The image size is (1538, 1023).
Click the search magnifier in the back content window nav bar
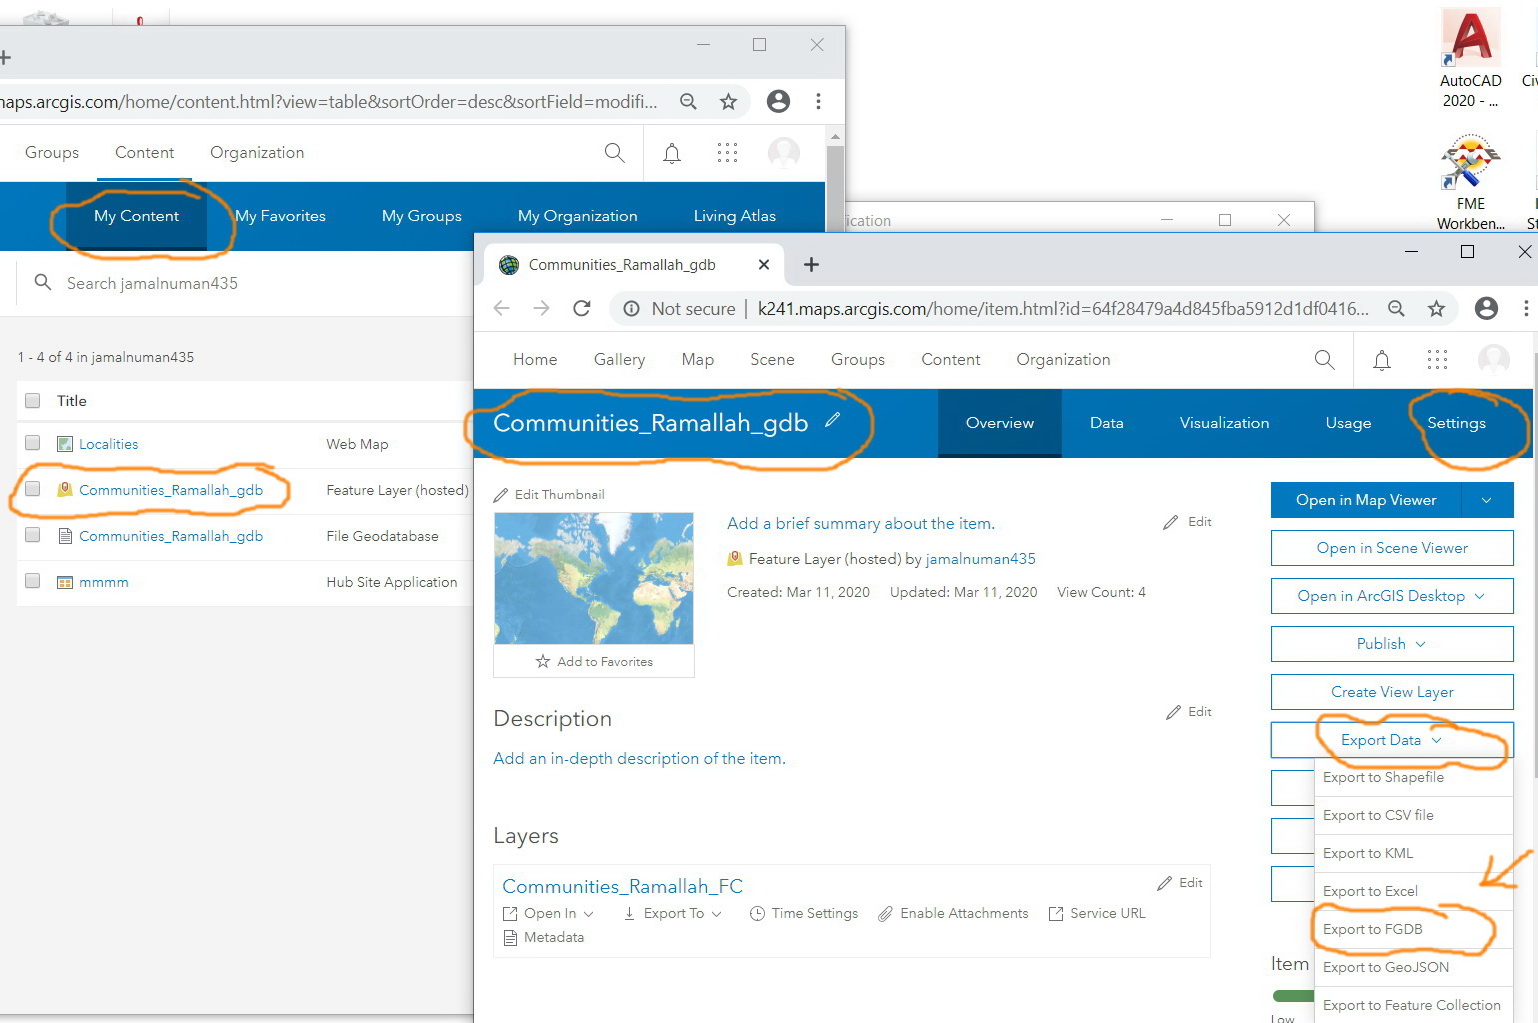click(x=614, y=153)
